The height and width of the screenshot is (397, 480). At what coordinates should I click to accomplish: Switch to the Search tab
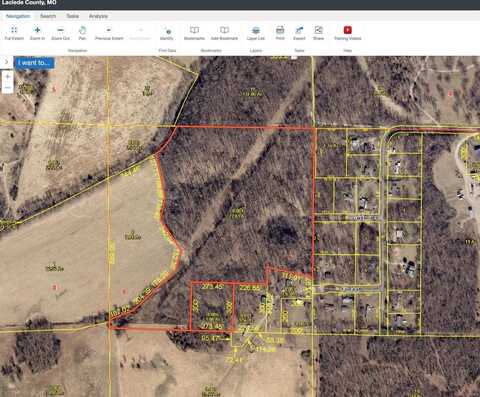pyautogui.click(x=48, y=16)
